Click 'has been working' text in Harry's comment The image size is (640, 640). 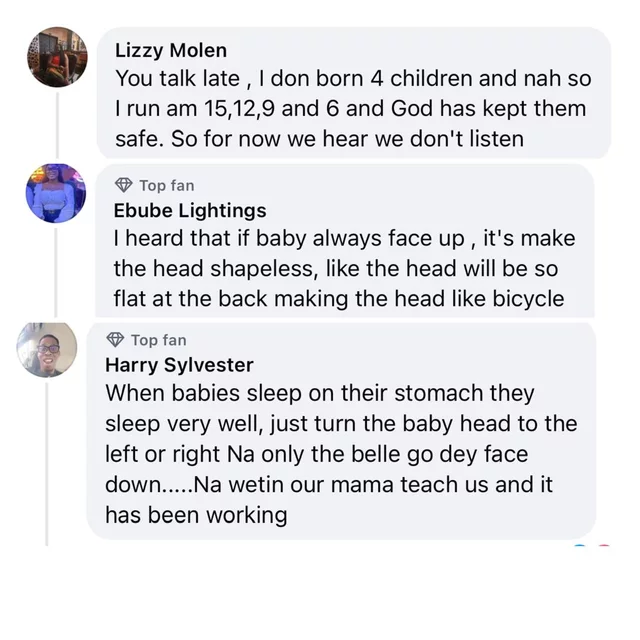(196, 516)
